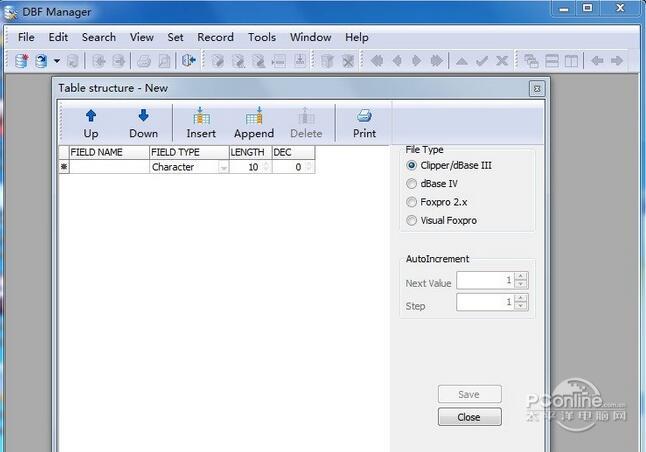646x452 pixels.
Task: Click the Step spinner arrows
Action: (x=521, y=302)
